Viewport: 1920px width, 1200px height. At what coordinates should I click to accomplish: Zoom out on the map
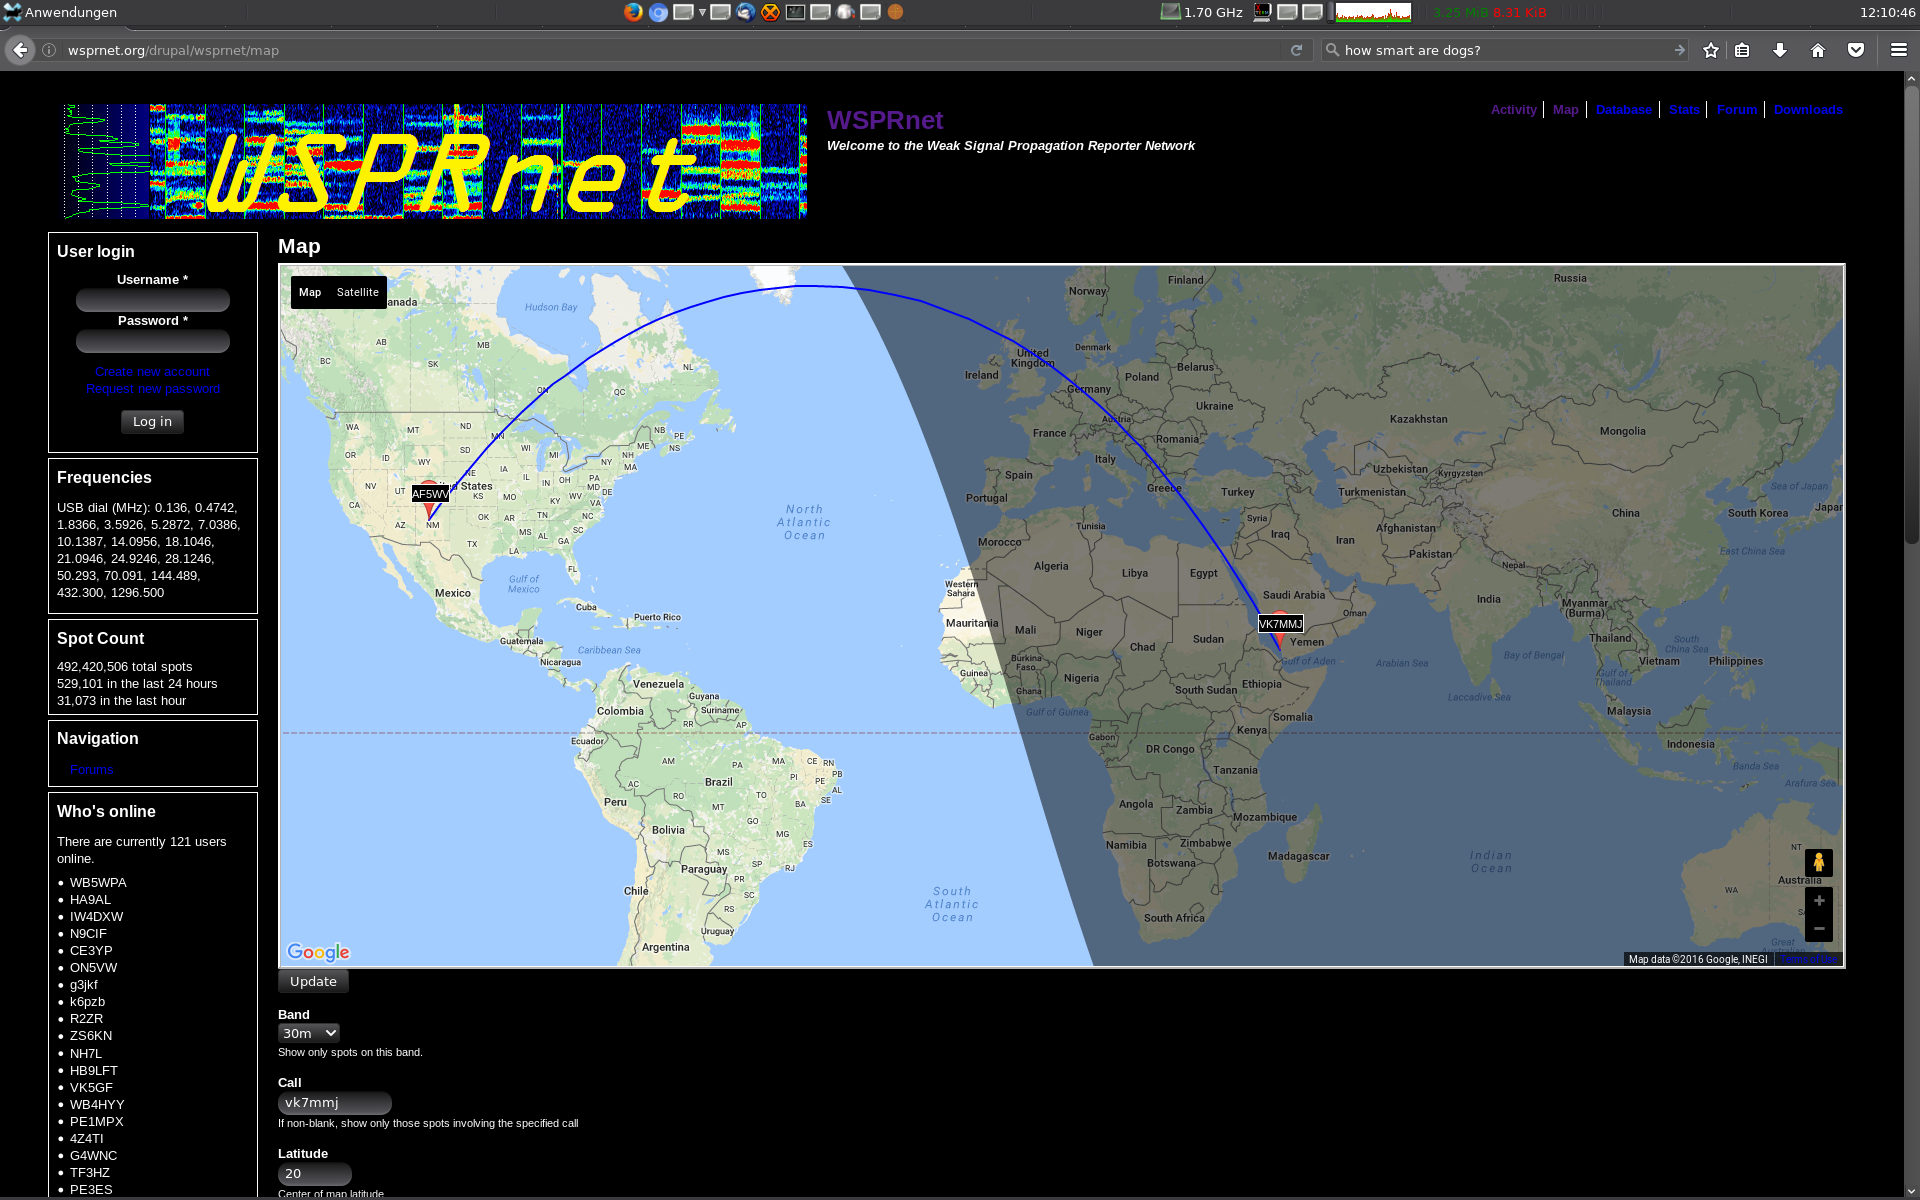pos(1819,928)
